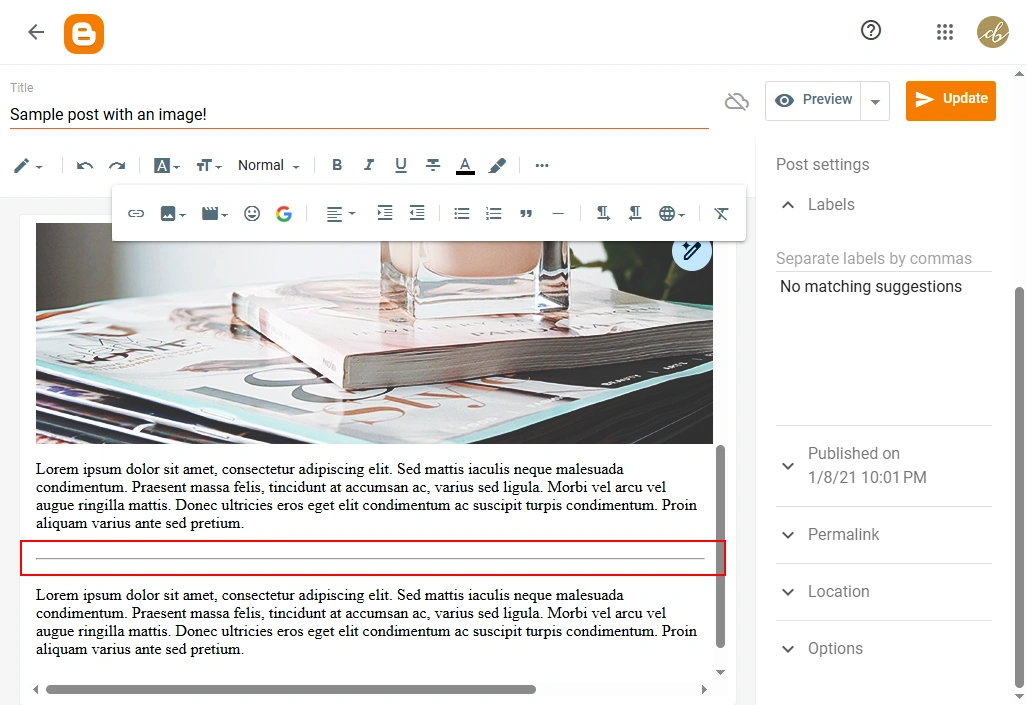Click the Update button
The width and height of the screenshot is (1027, 705).
click(950, 100)
